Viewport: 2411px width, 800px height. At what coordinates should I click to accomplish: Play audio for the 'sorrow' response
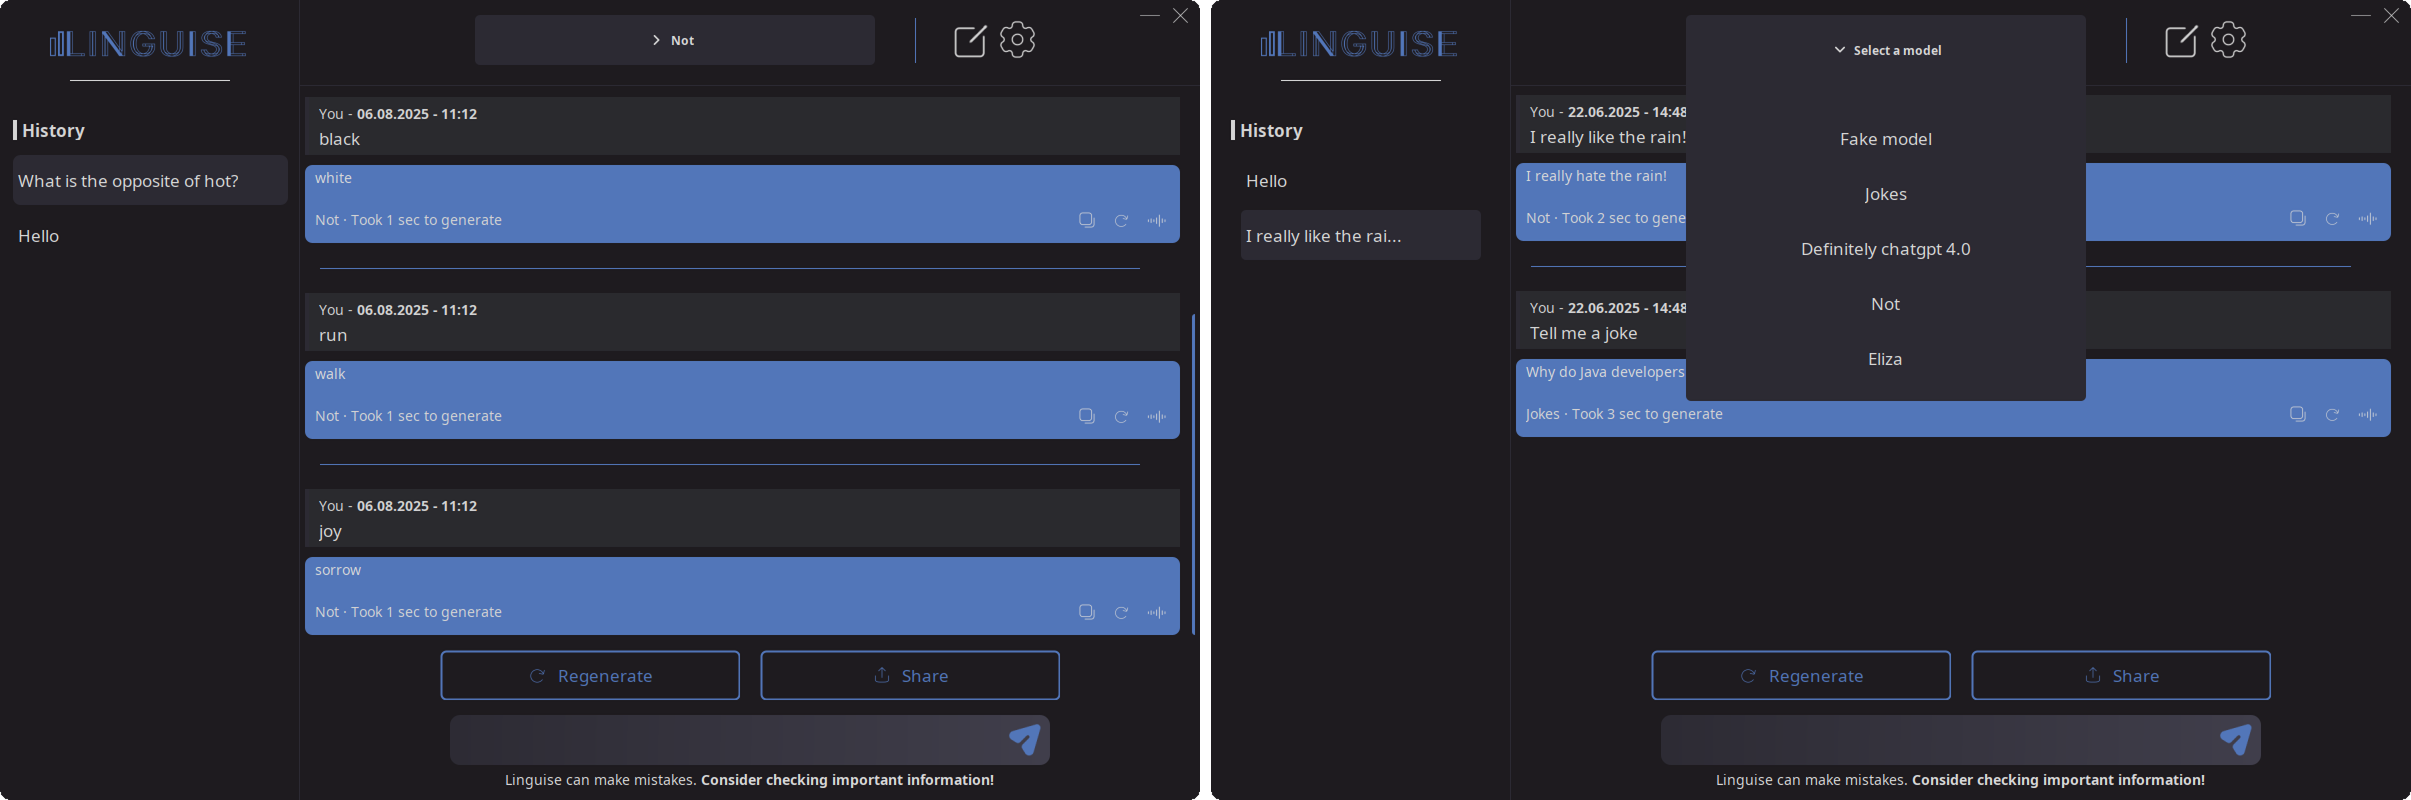[1156, 612]
